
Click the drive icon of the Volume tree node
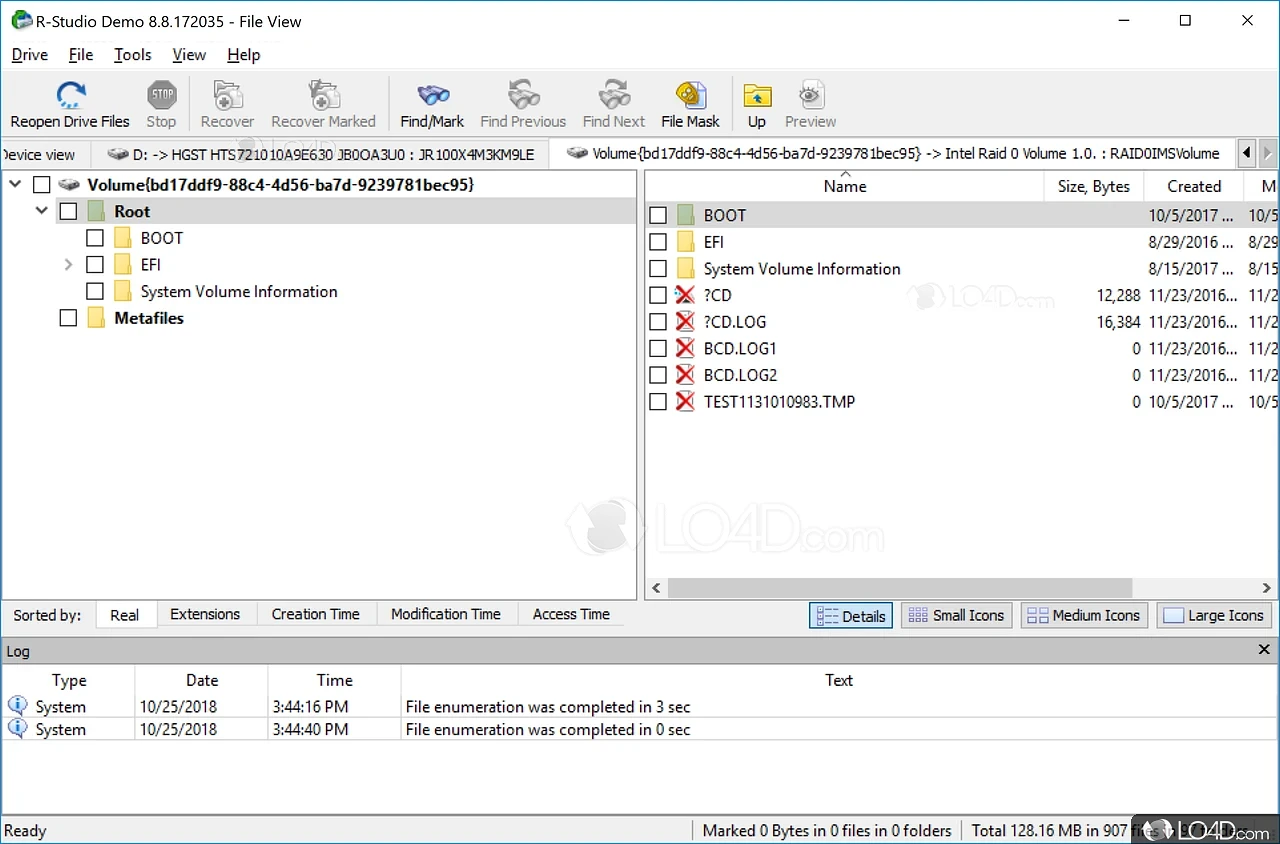pyautogui.click(x=69, y=185)
